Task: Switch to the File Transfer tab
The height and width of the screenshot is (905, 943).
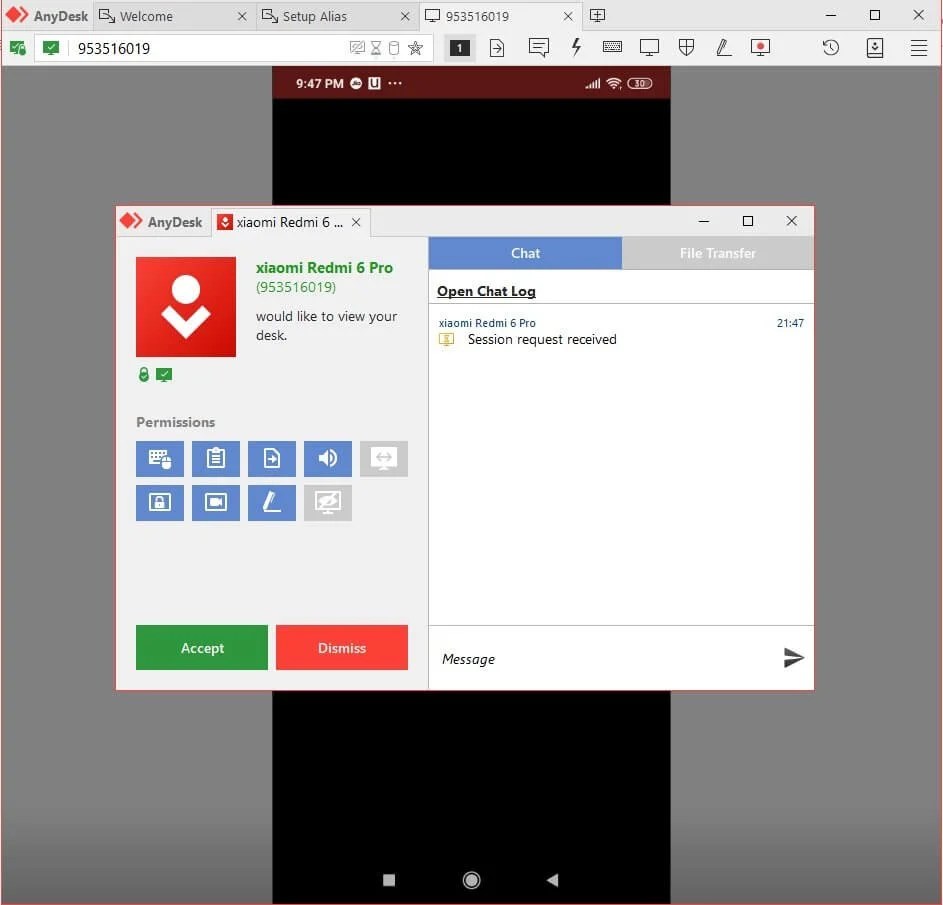Action: [x=716, y=253]
